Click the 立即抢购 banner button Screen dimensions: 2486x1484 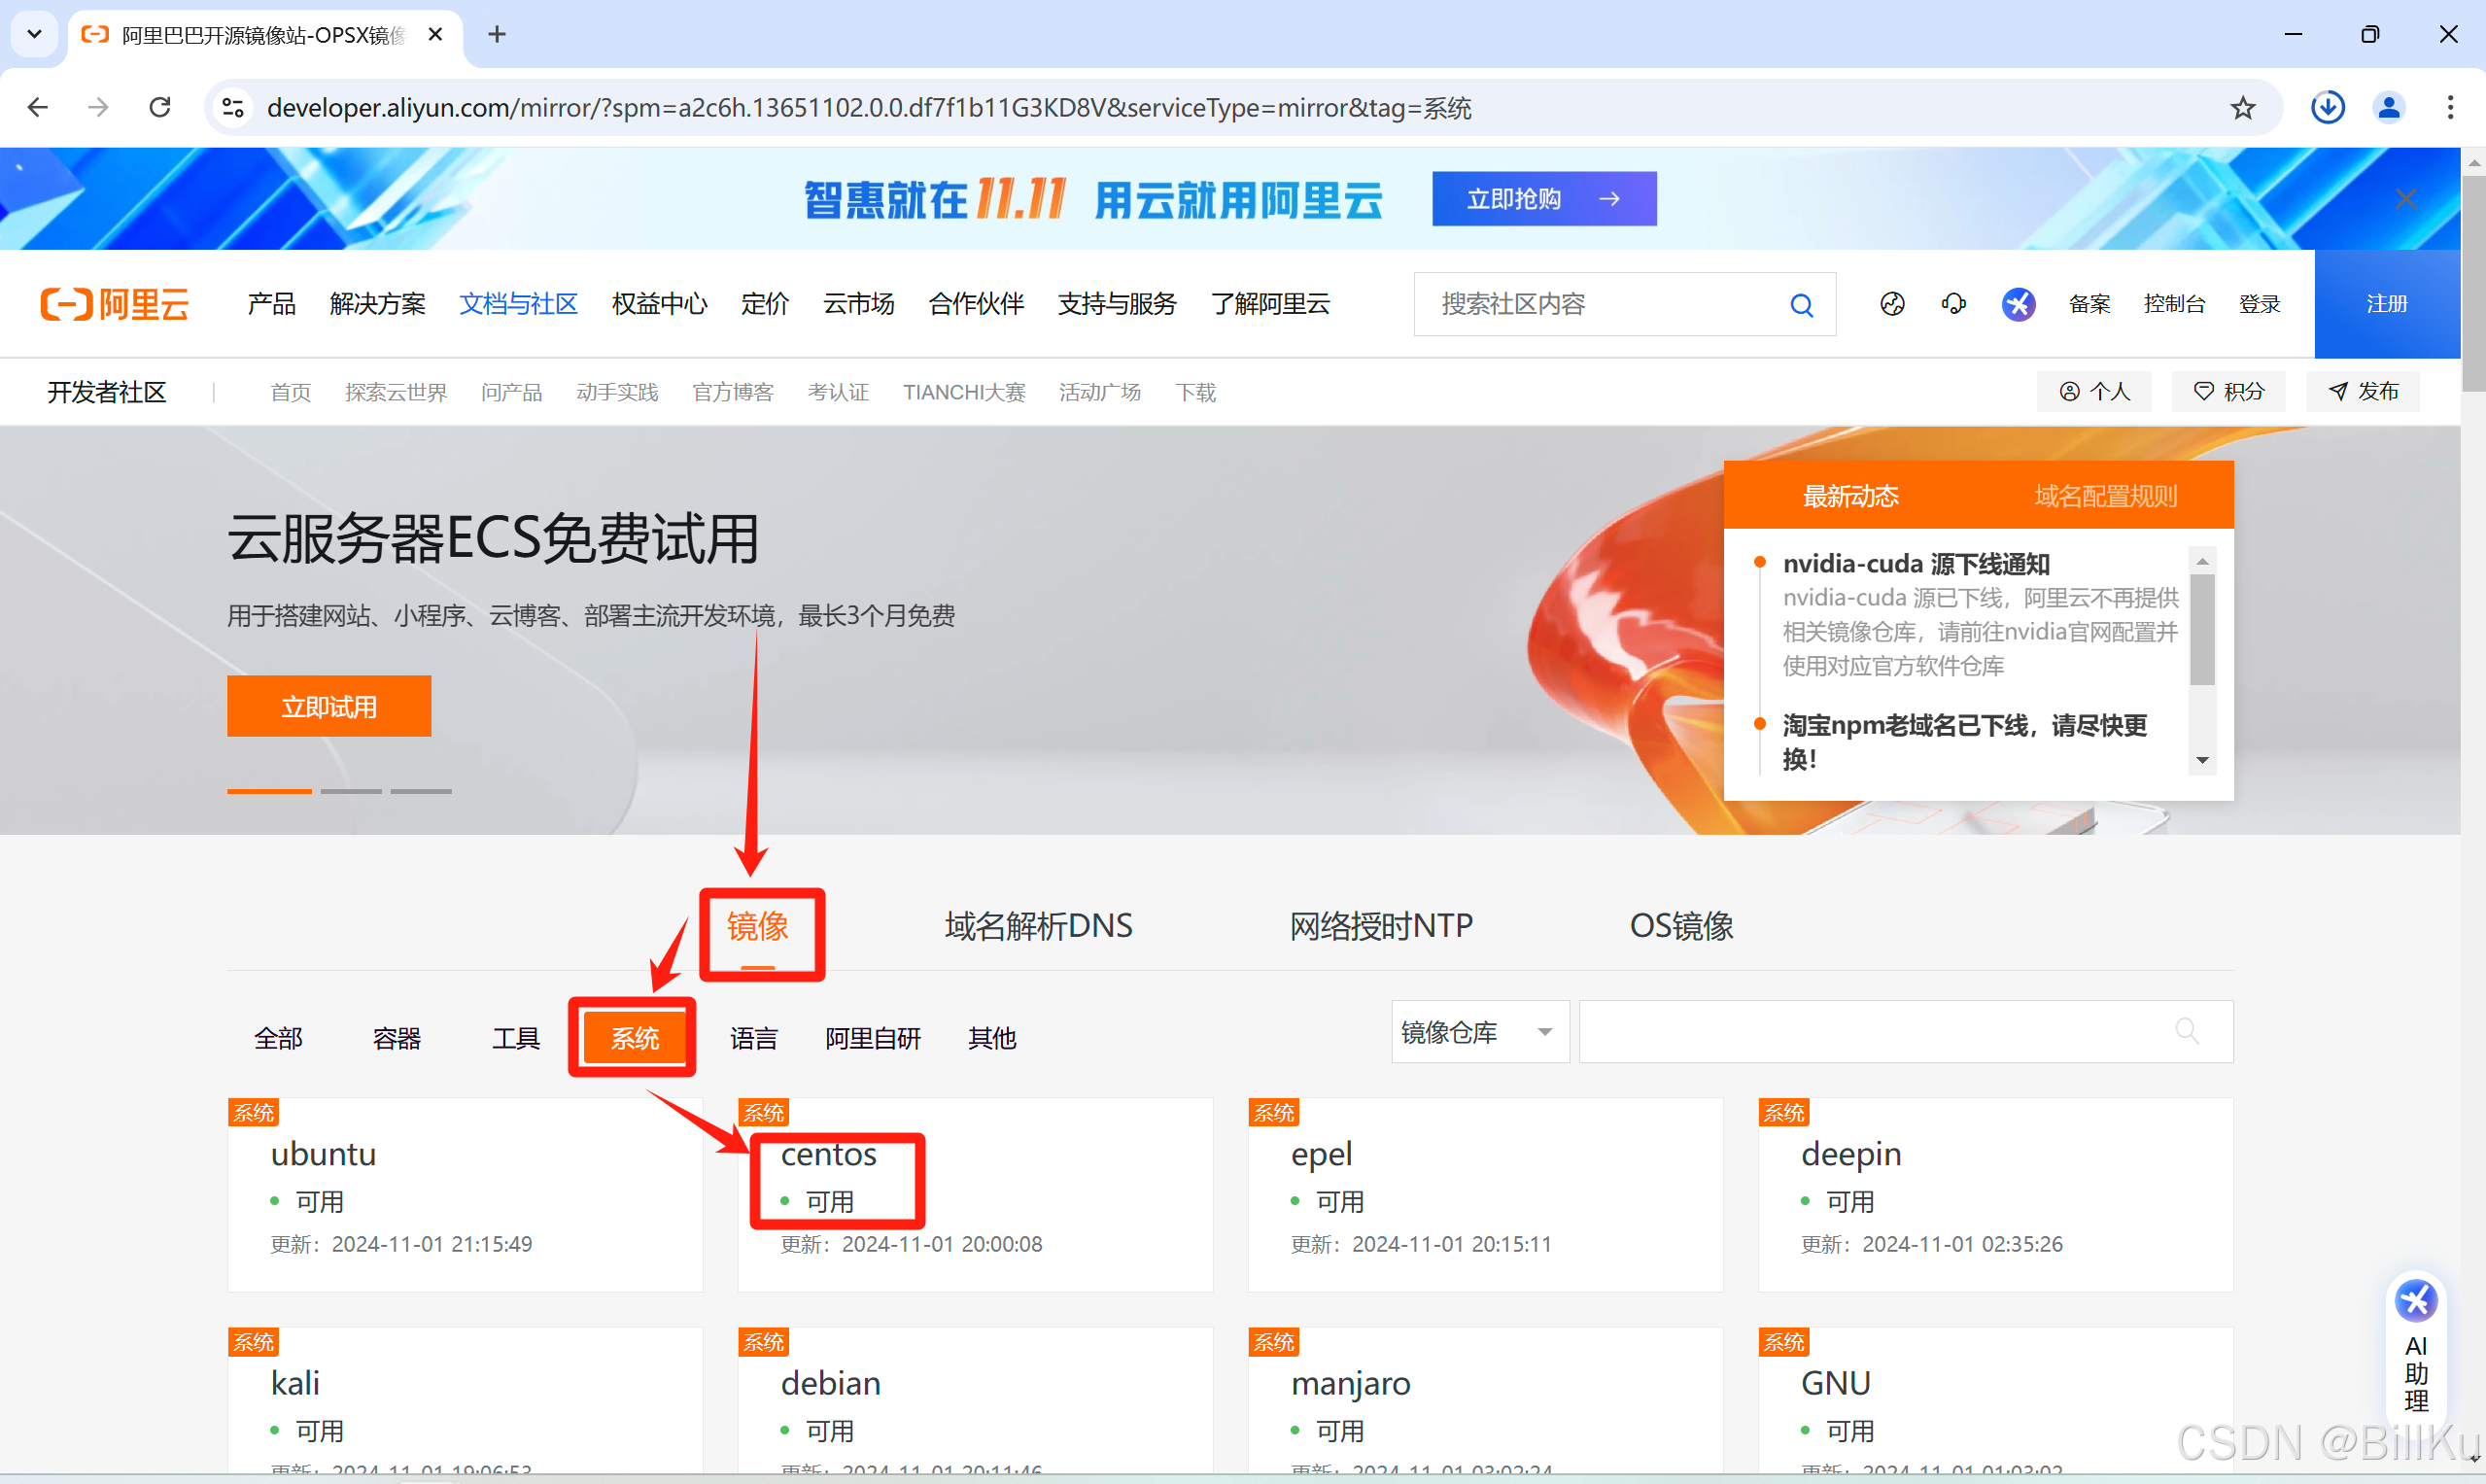pos(1544,198)
